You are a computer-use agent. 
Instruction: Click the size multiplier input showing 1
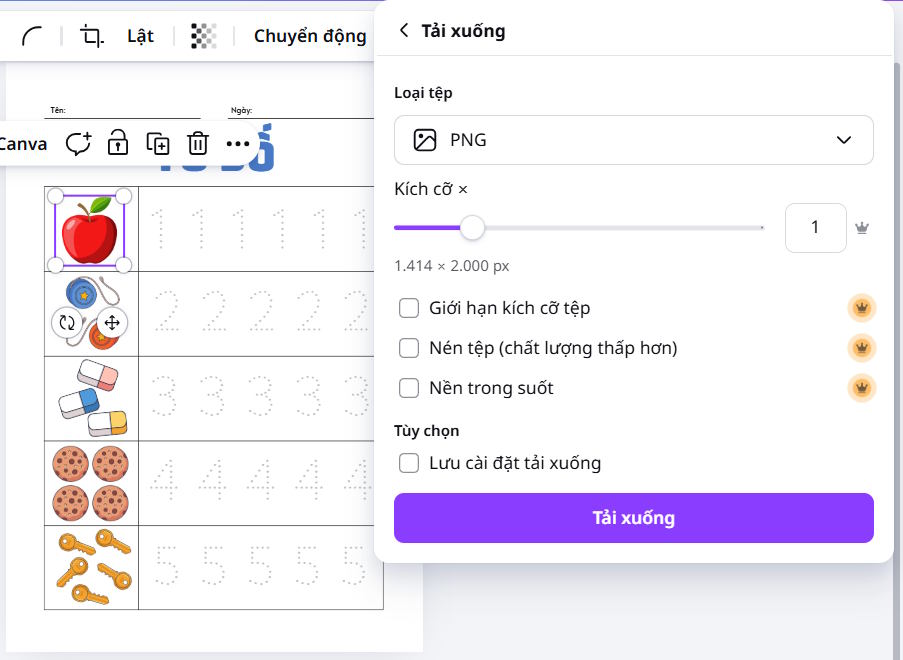[815, 228]
